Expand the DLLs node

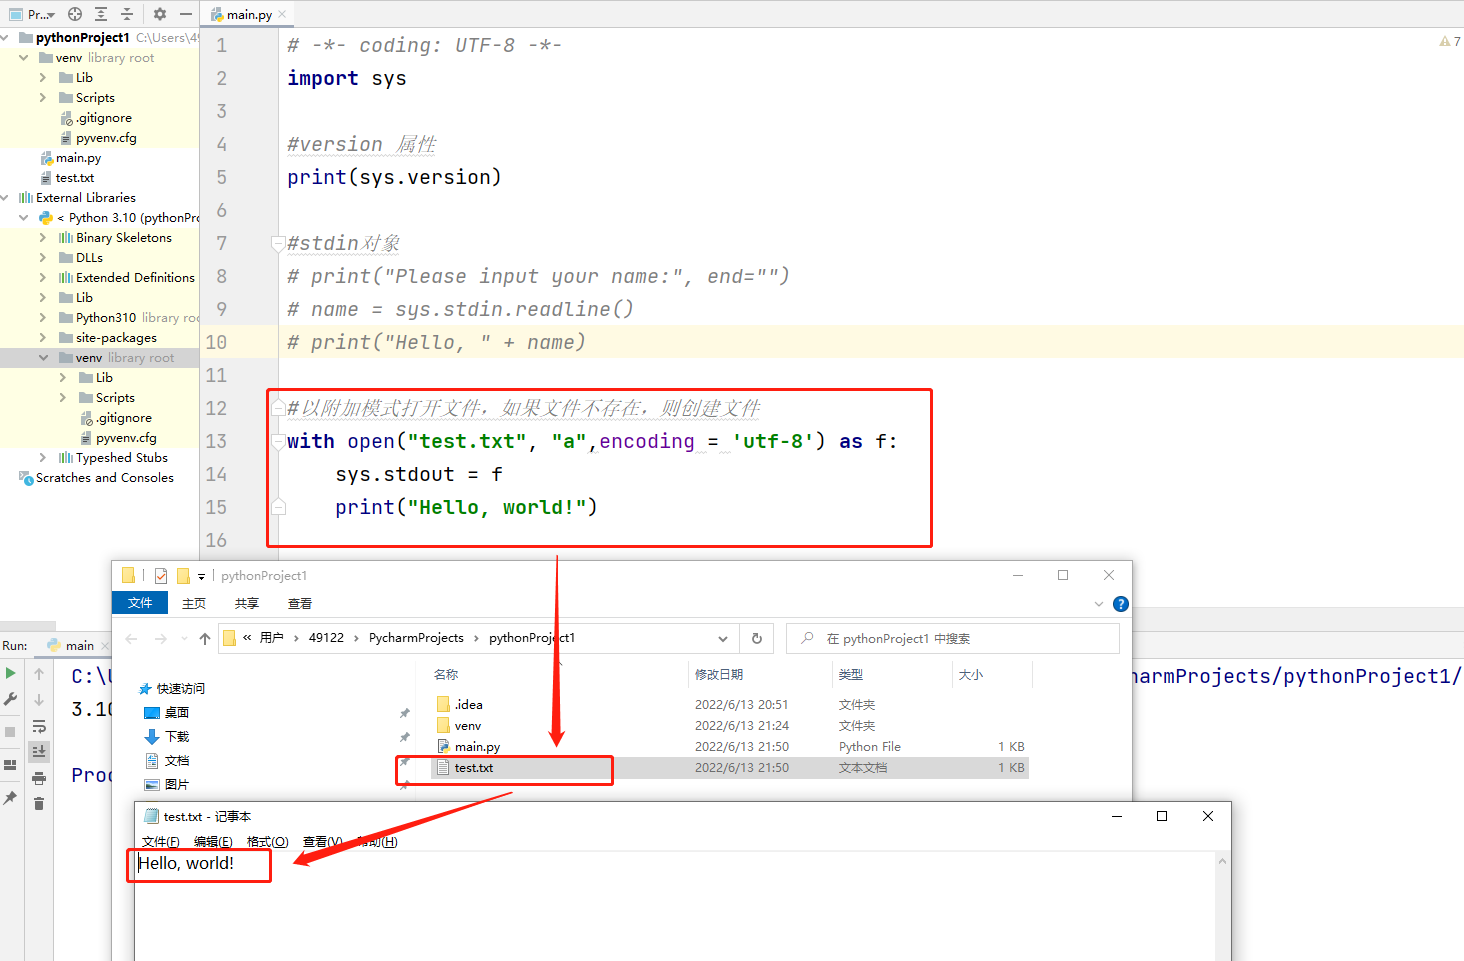43,258
